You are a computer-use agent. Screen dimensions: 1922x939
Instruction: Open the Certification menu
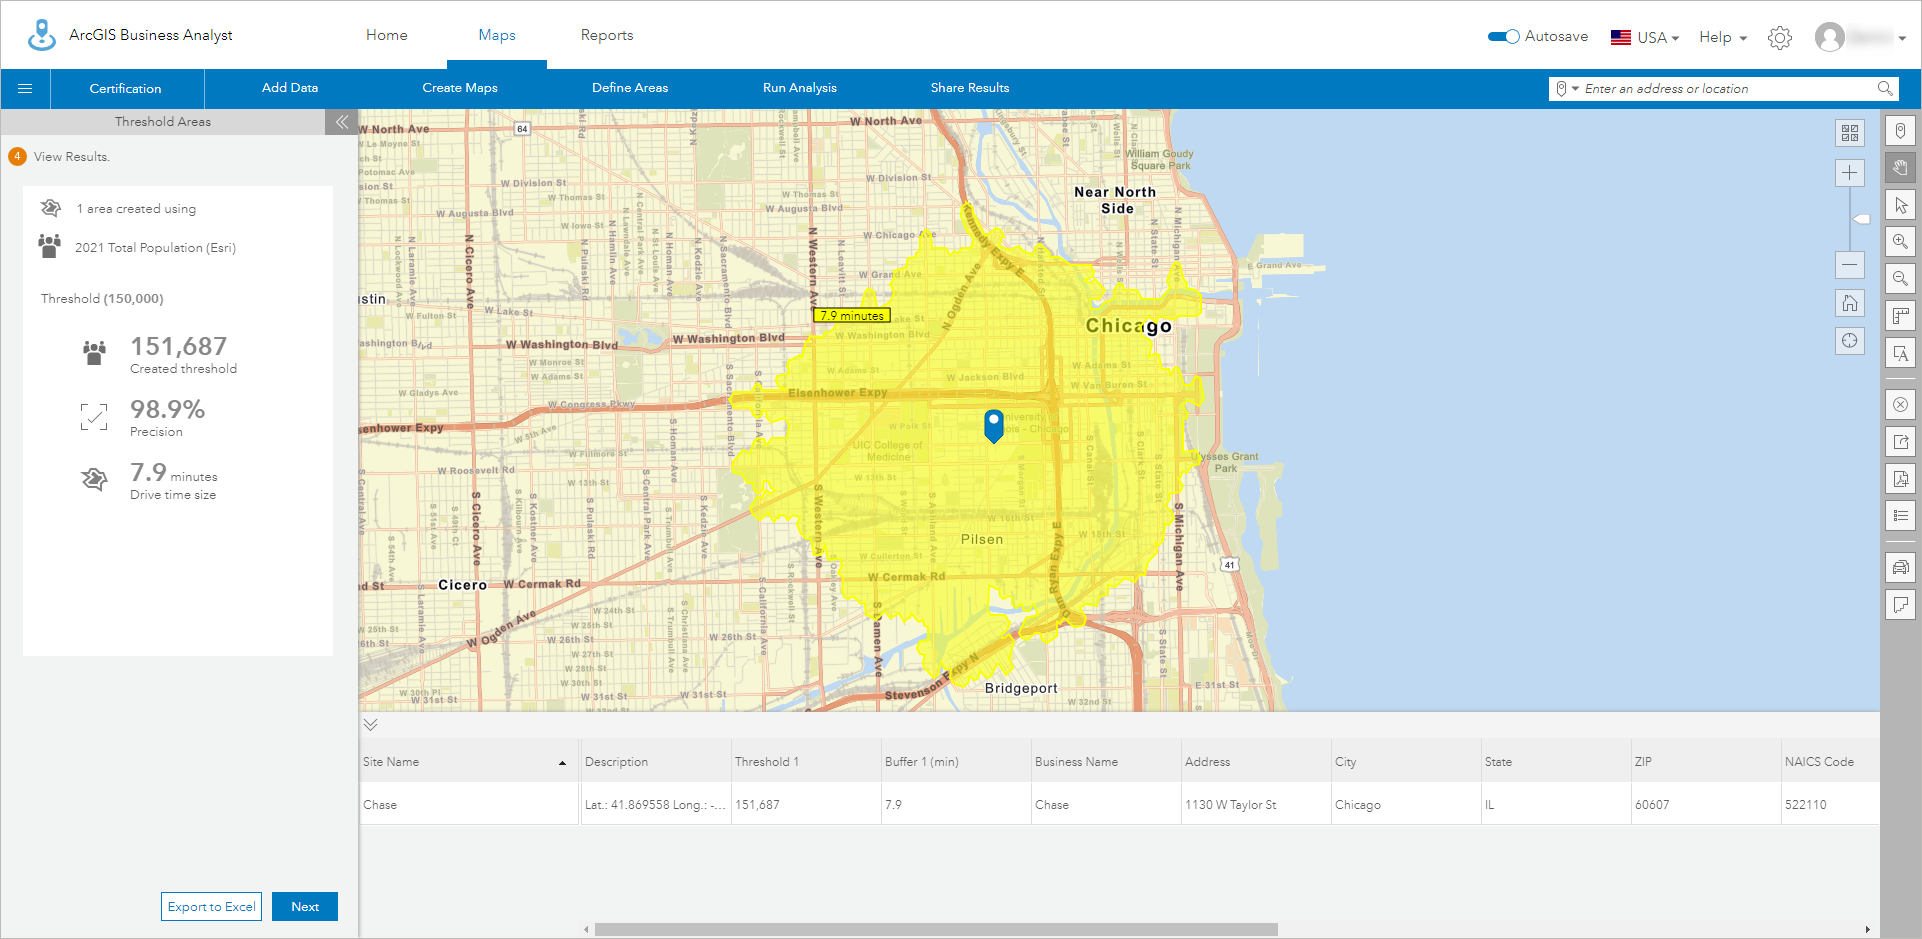click(x=125, y=89)
